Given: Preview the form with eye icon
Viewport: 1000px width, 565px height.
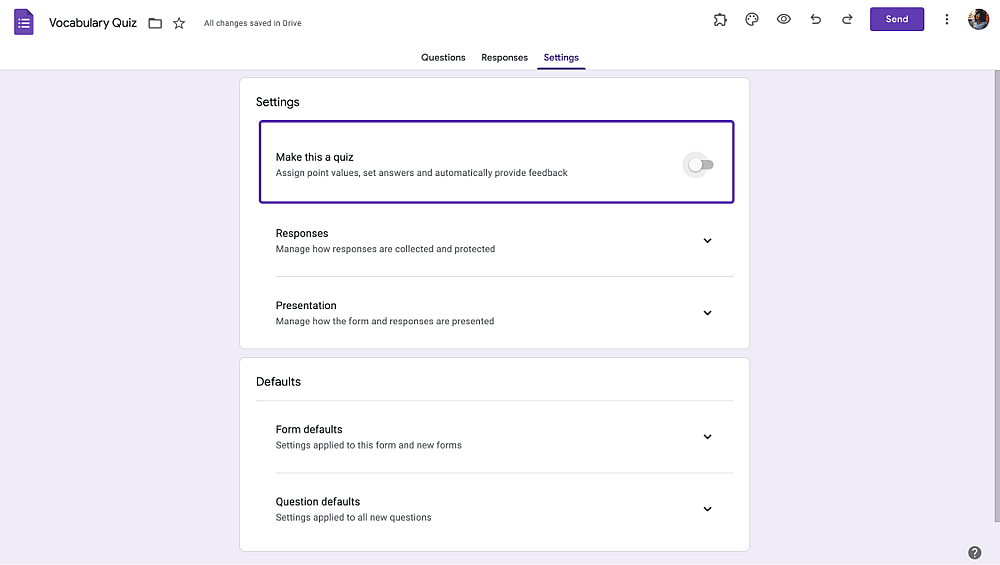Looking at the screenshot, I should [x=784, y=19].
